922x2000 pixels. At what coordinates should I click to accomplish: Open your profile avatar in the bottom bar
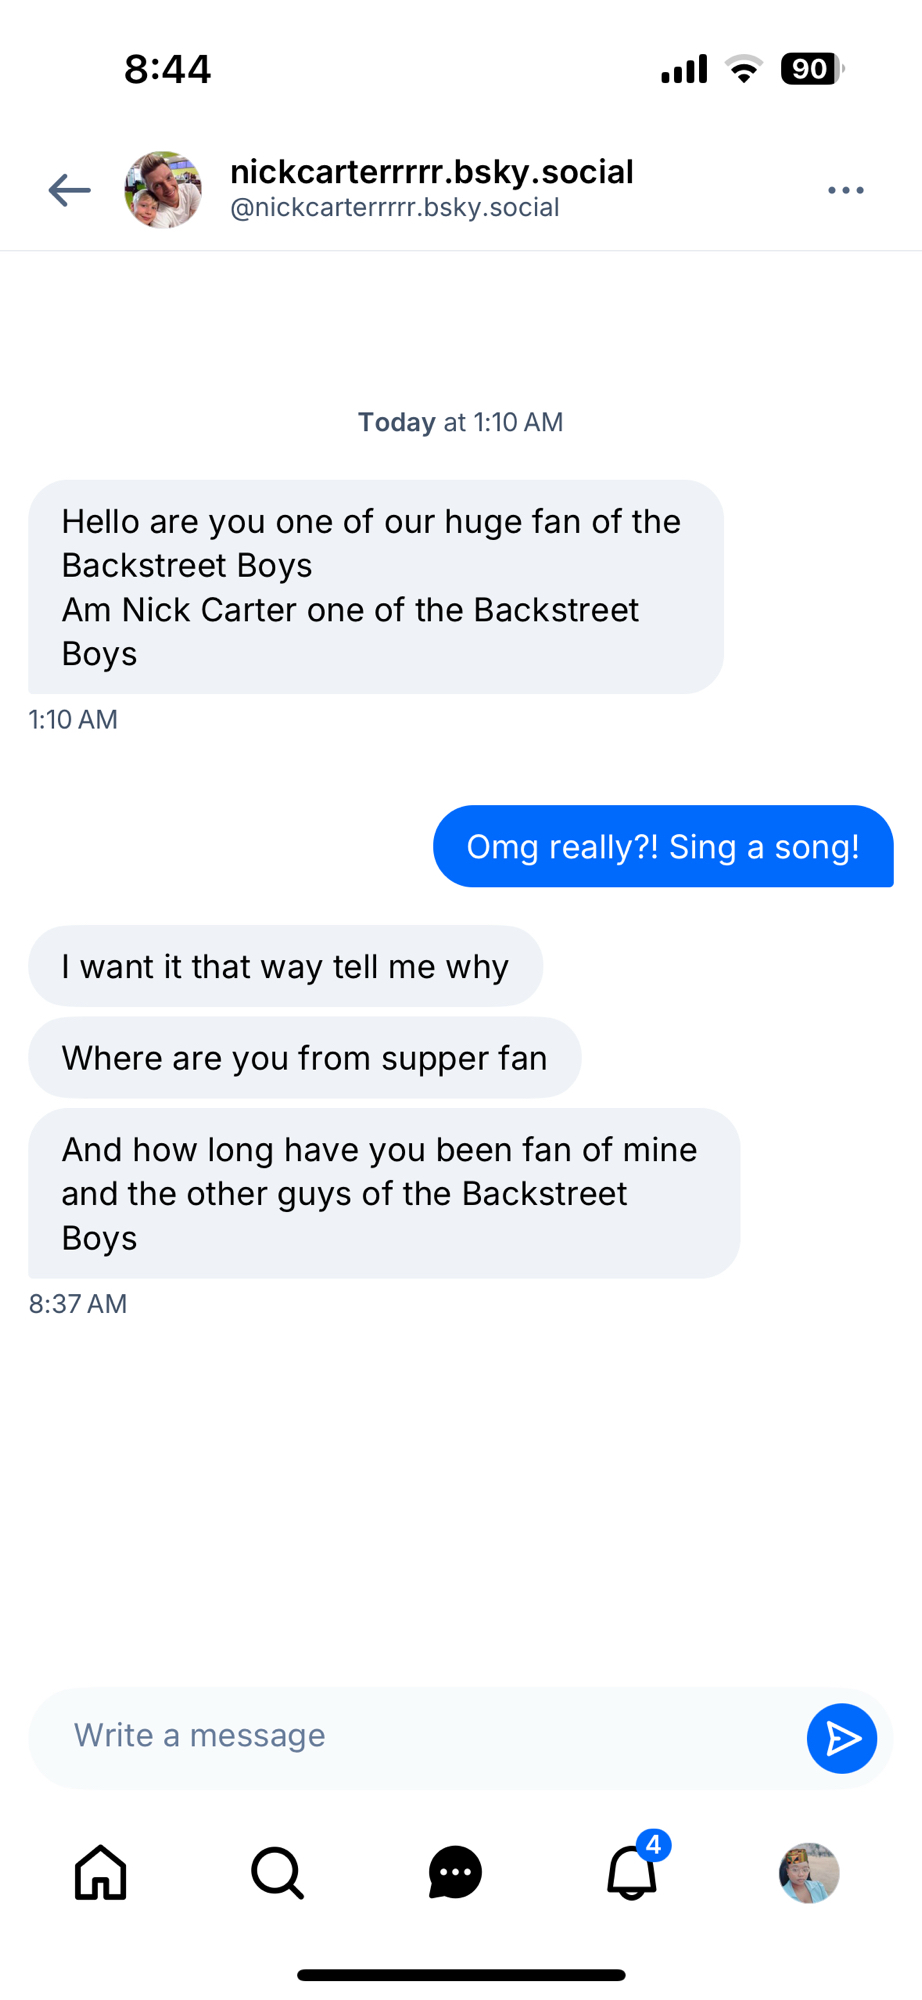click(x=808, y=1872)
